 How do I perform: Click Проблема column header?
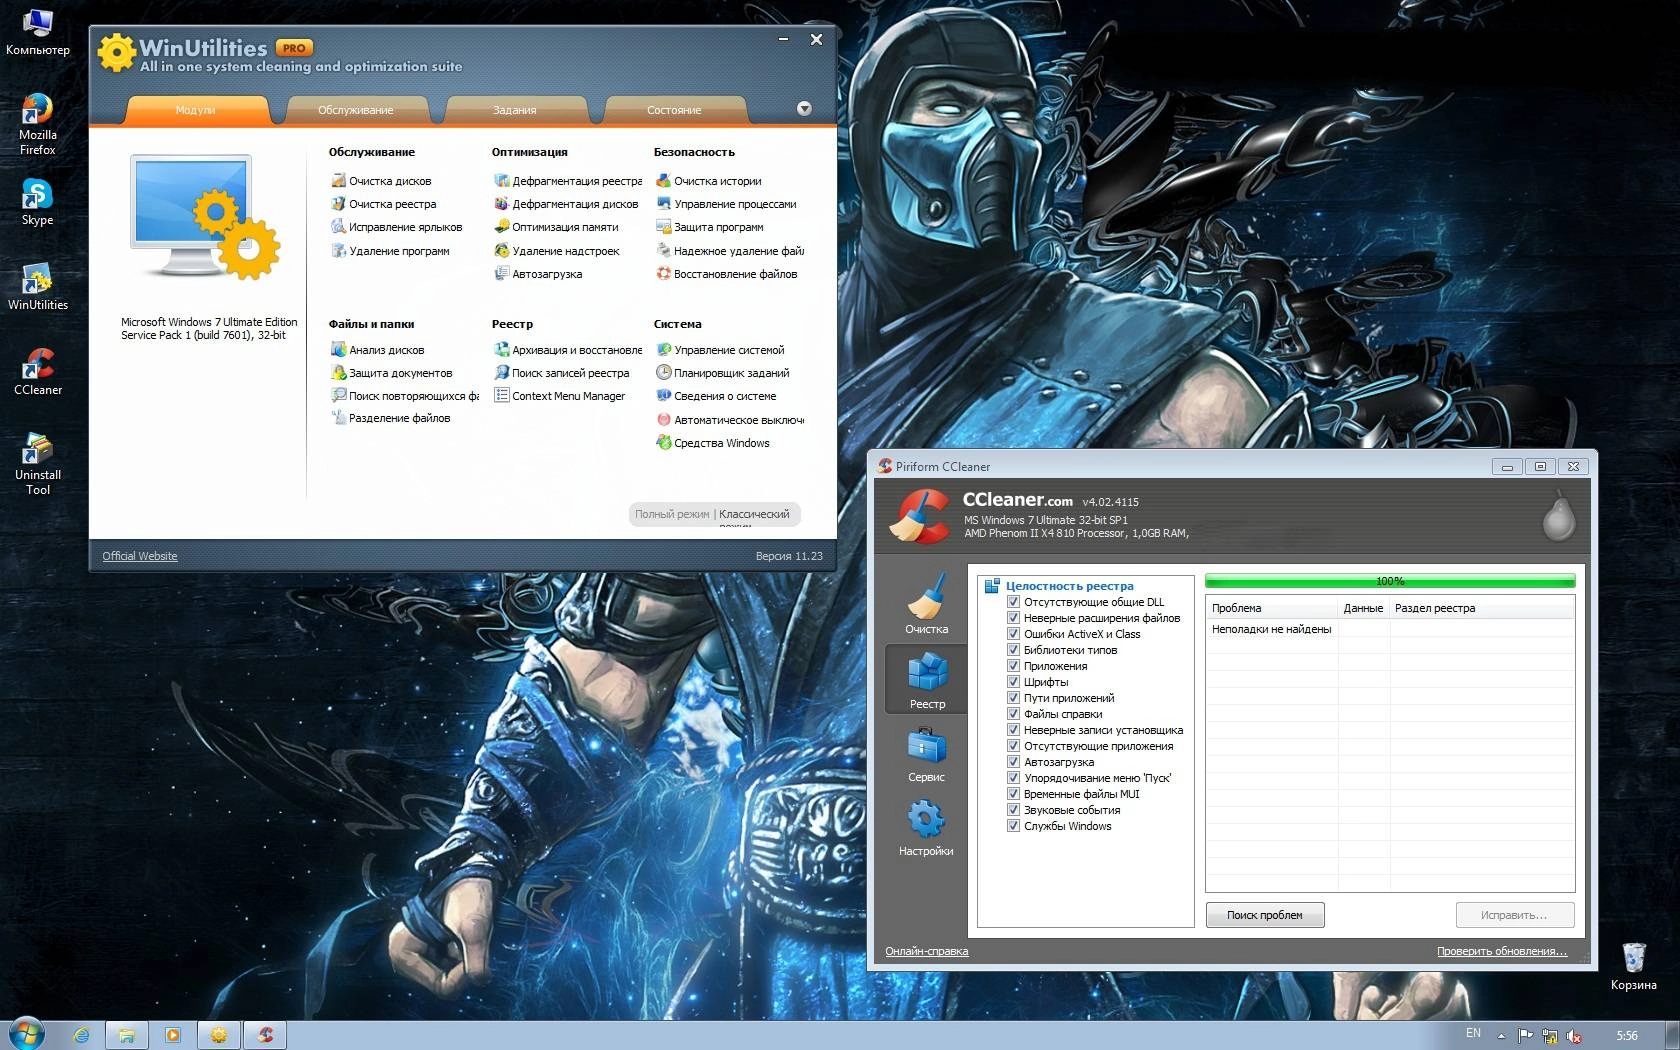1271,608
